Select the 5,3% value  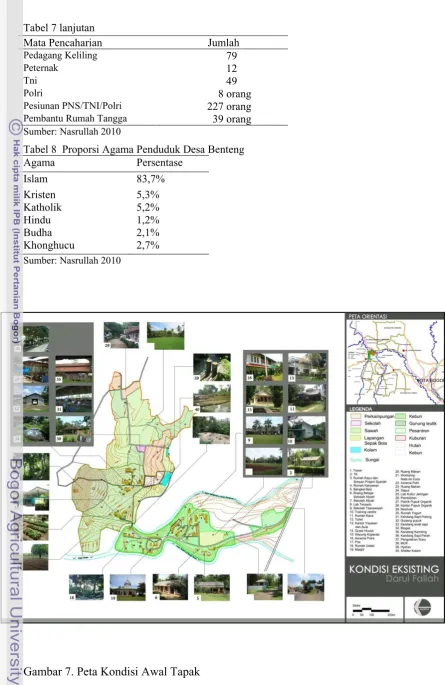tap(148, 195)
